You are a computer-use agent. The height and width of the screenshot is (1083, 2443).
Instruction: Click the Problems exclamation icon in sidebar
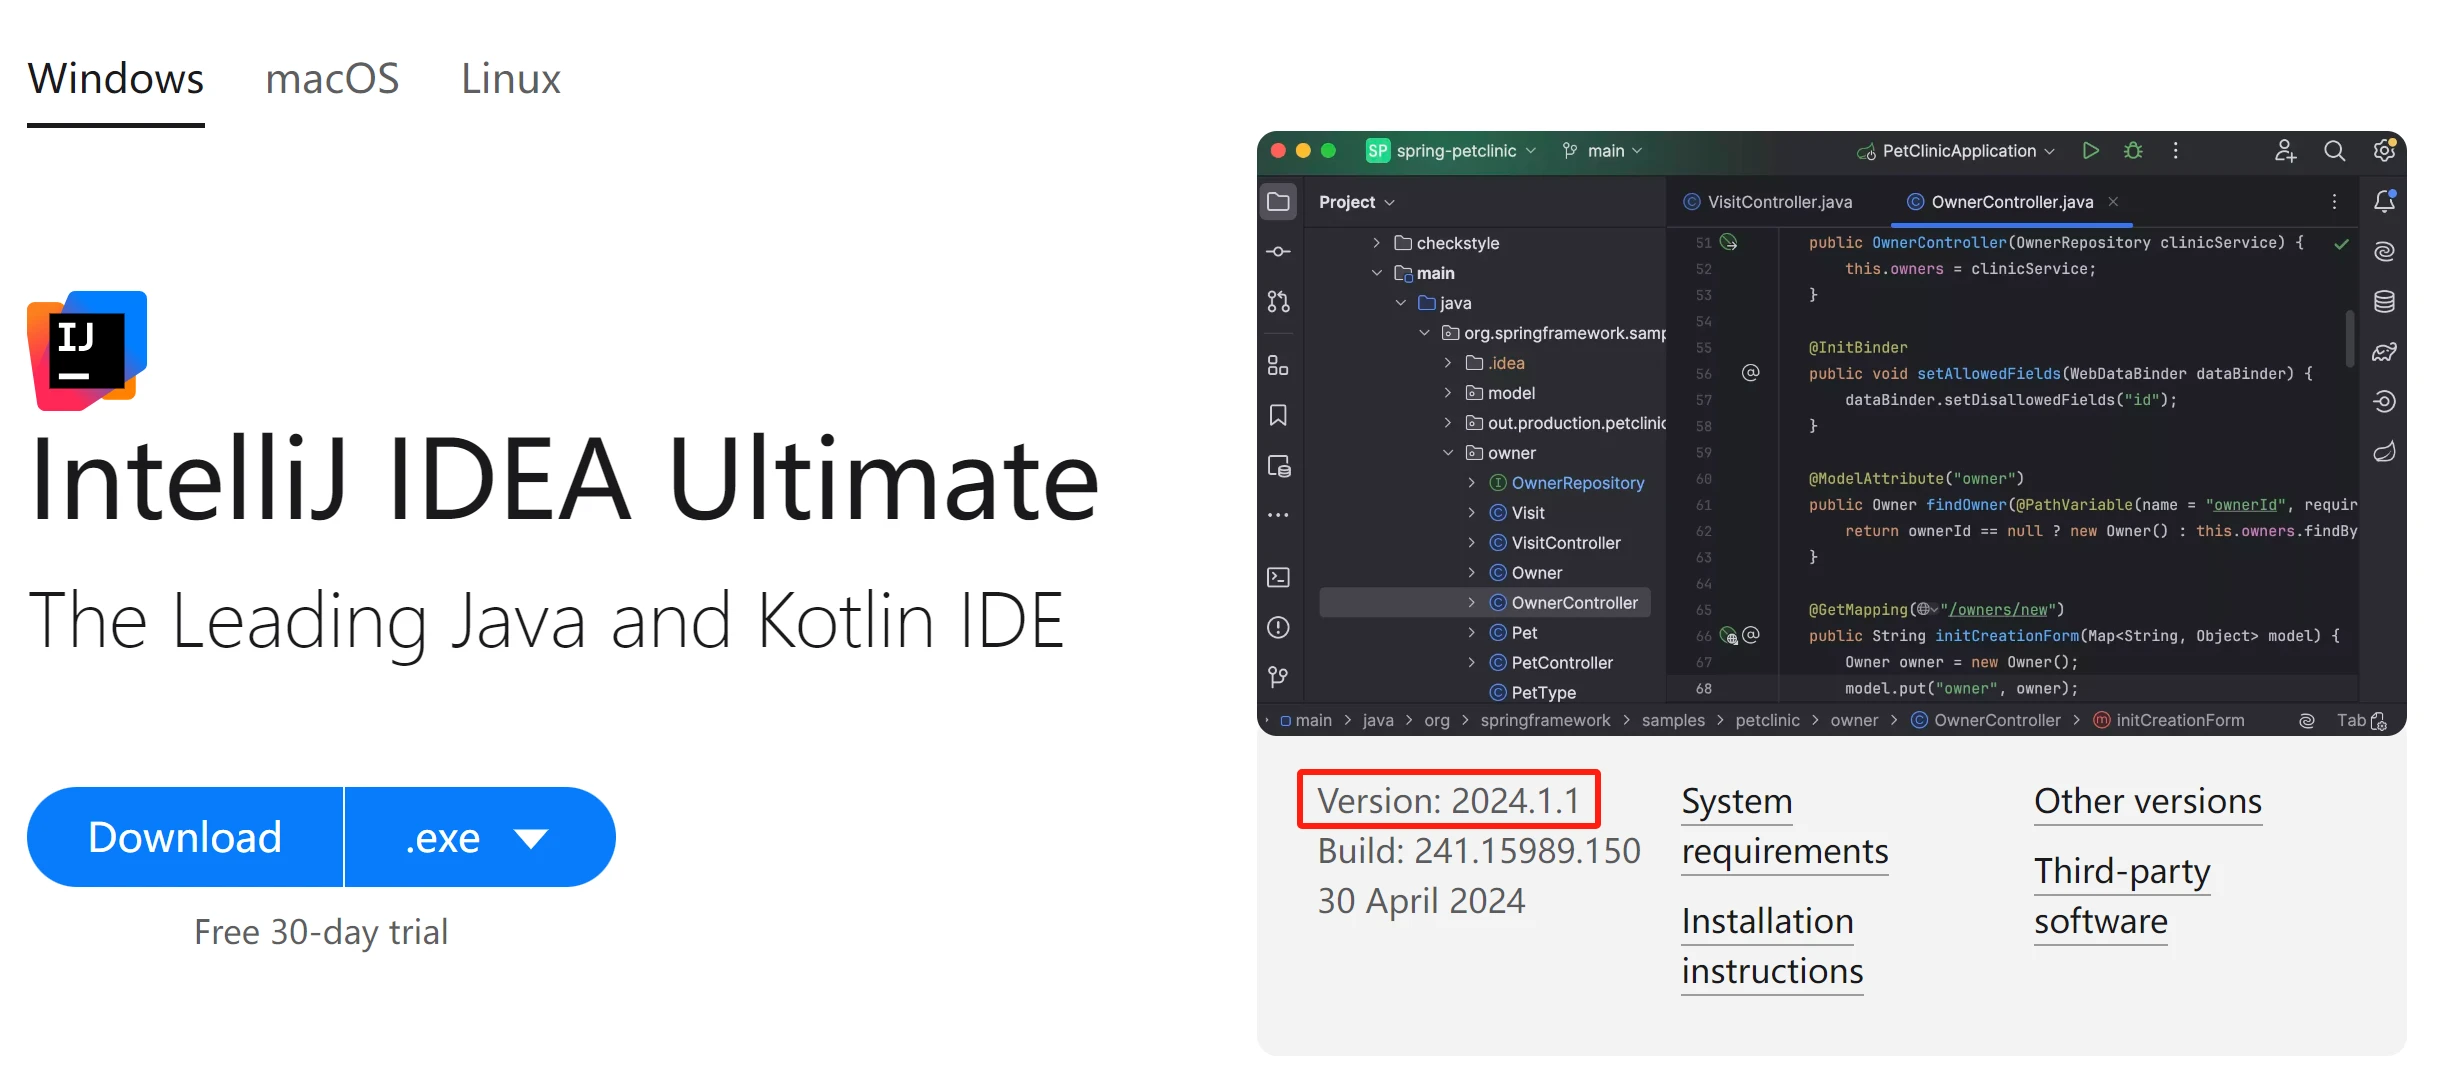point(1278,628)
